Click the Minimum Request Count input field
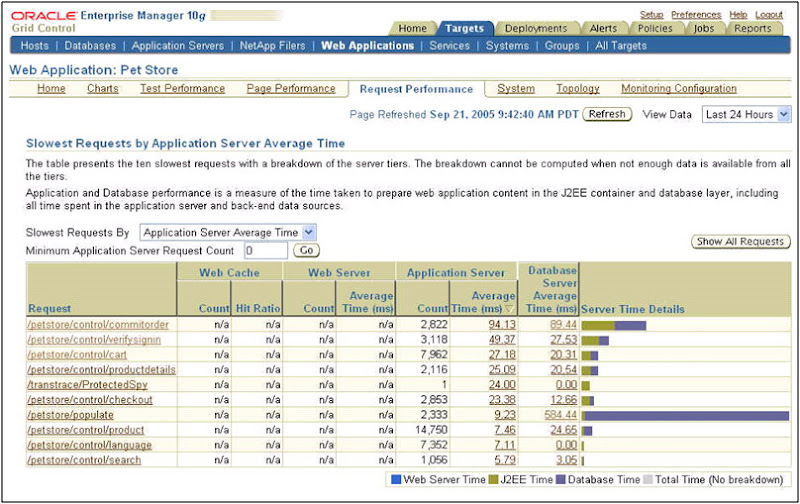Image resolution: width=800 pixels, height=504 pixels. [265, 250]
